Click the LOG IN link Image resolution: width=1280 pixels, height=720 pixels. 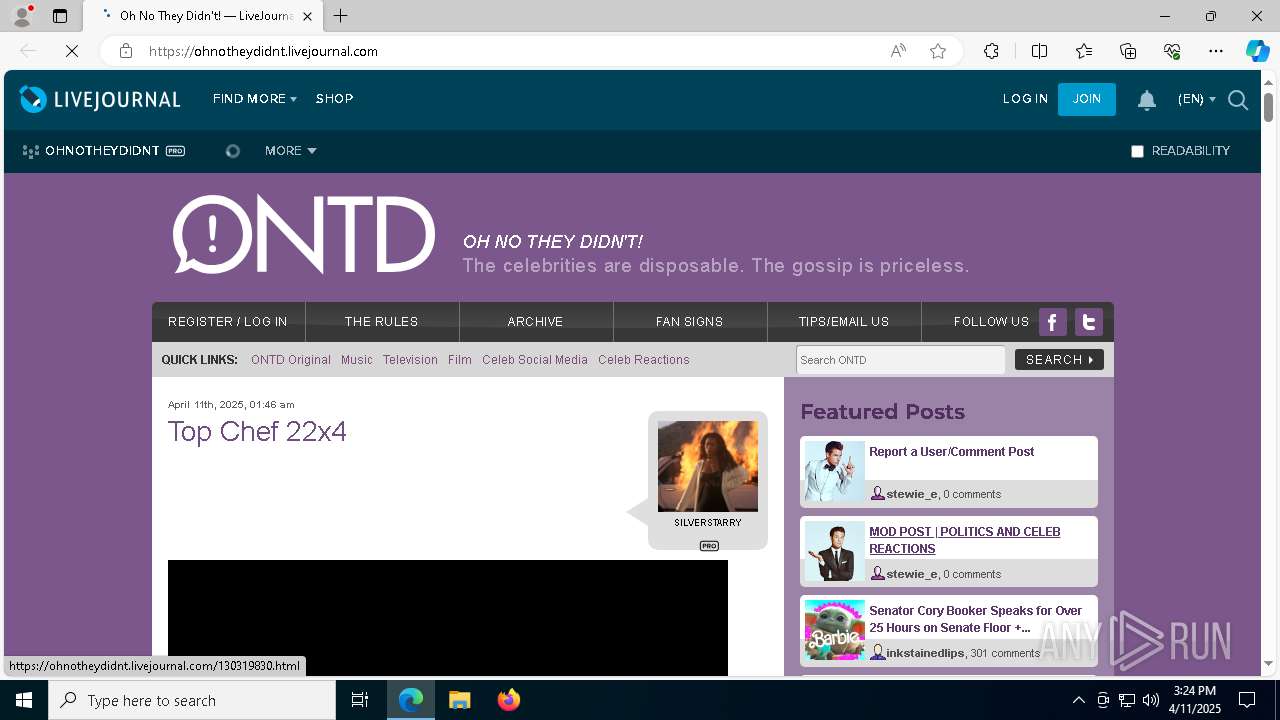pyautogui.click(x=1026, y=99)
